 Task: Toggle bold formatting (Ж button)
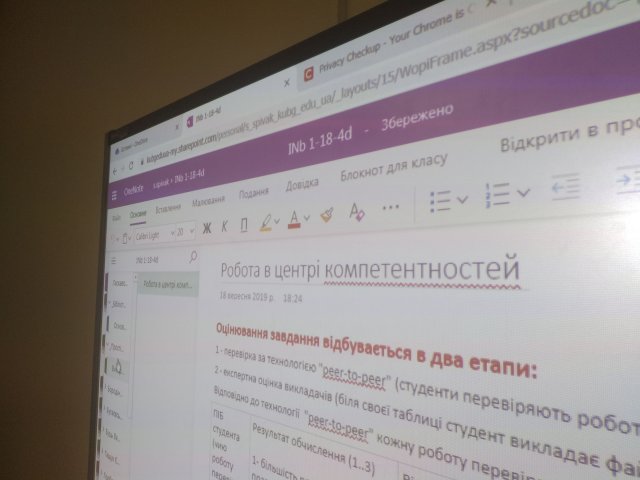207,227
